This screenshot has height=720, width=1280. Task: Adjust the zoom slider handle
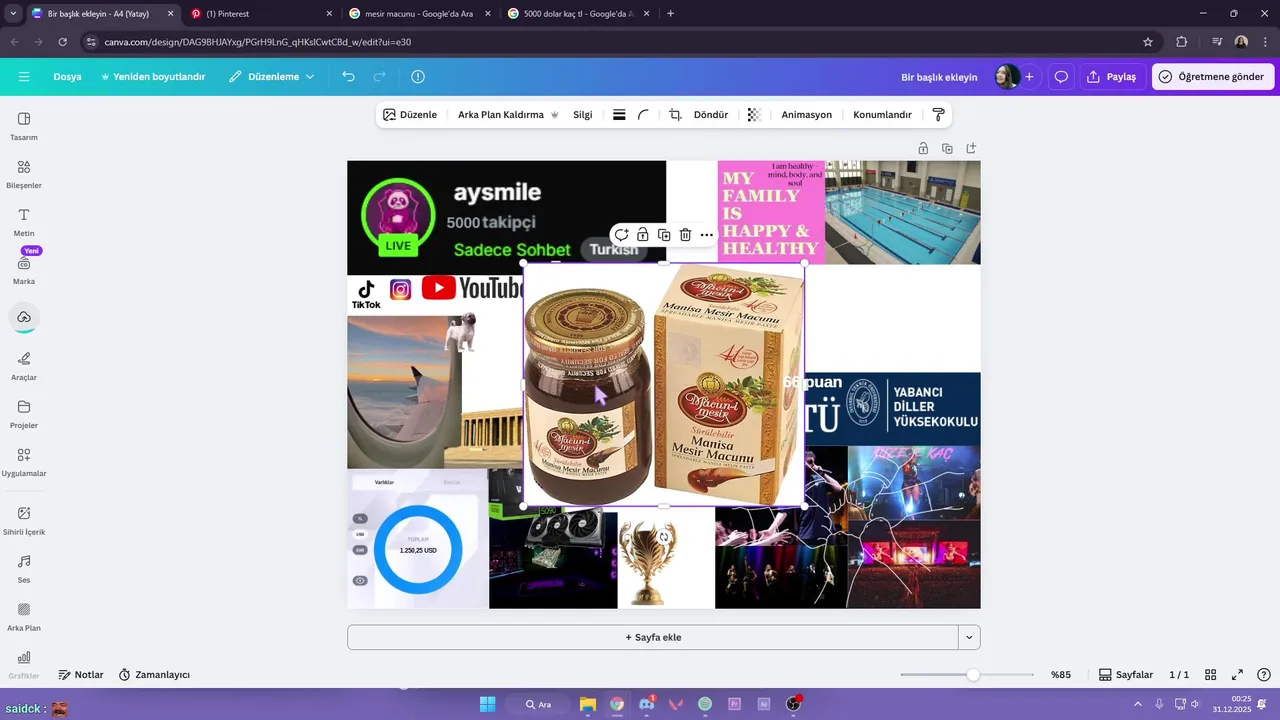pos(973,675)
